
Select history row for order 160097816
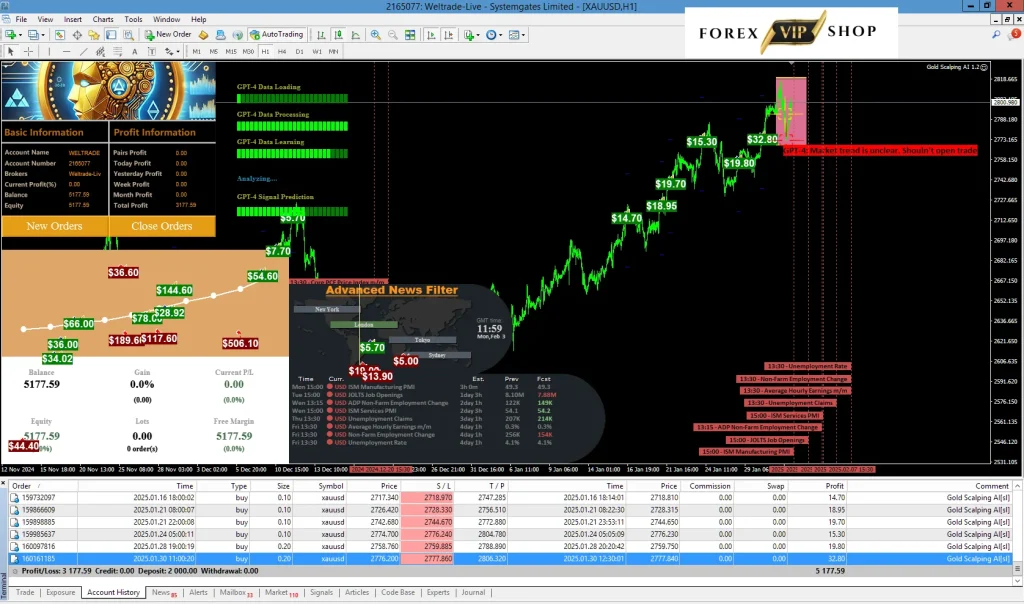[x=511, y=547]
